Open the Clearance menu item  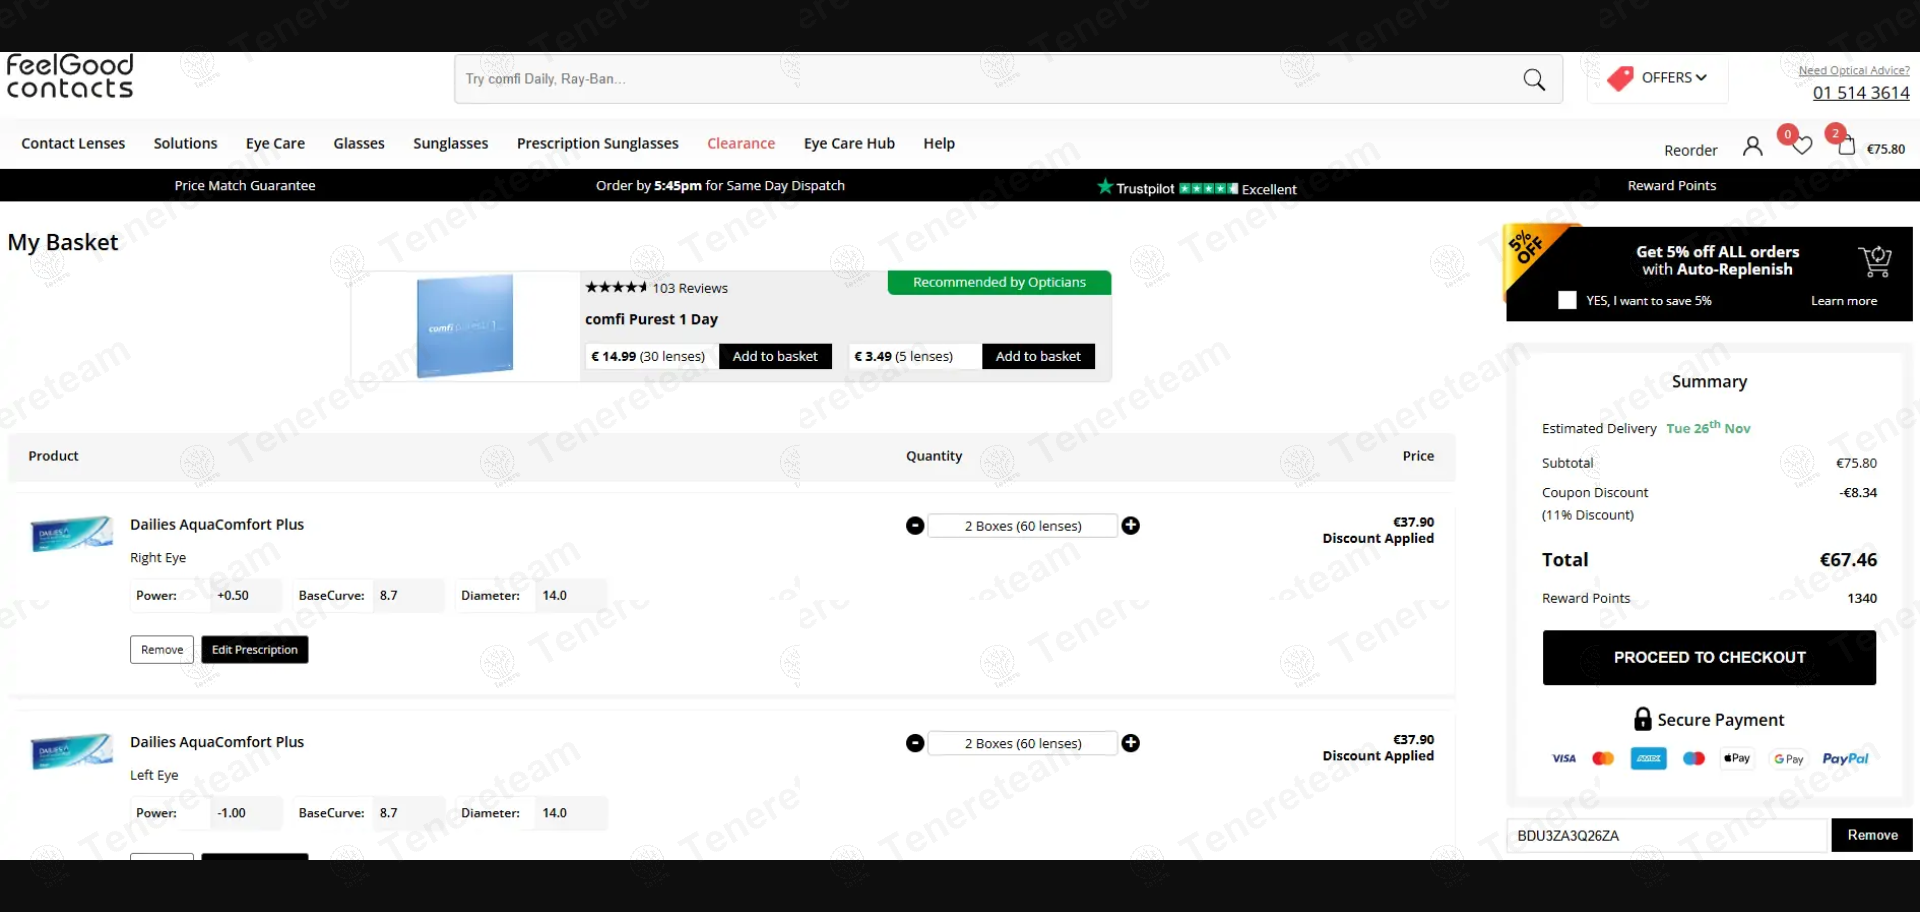click(x=741, y=144)
